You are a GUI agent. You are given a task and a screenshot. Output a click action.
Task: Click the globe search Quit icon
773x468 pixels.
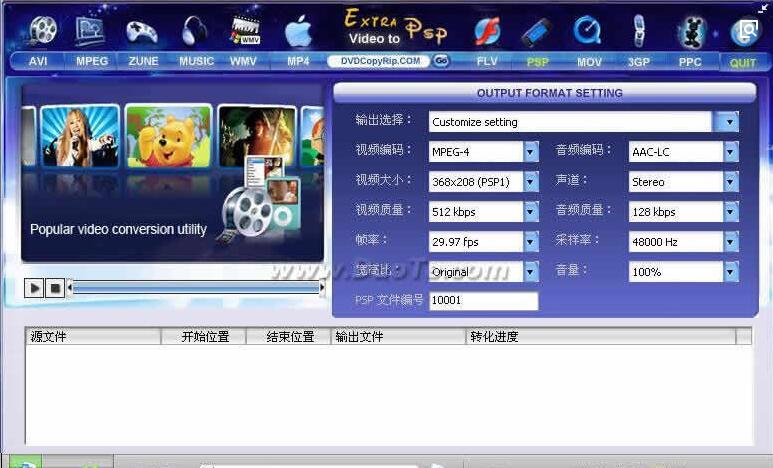(x=745, y=33)
